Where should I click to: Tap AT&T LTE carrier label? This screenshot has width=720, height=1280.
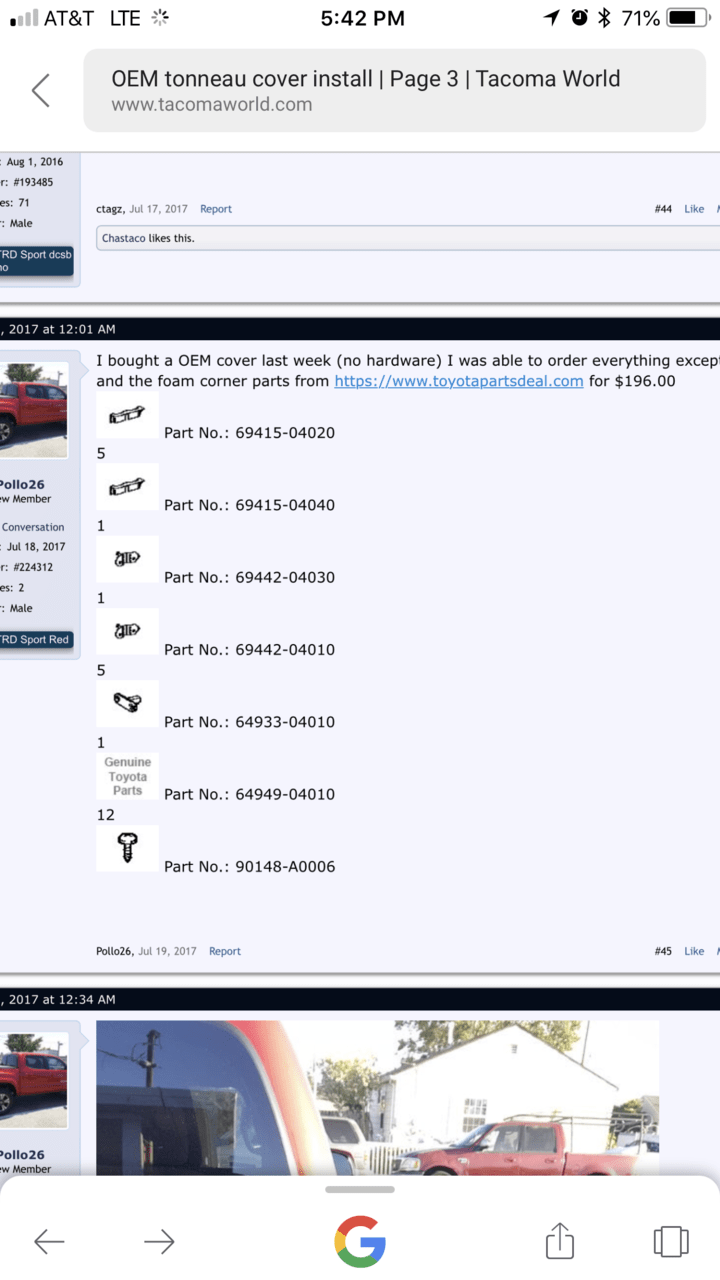pos(91,18)
